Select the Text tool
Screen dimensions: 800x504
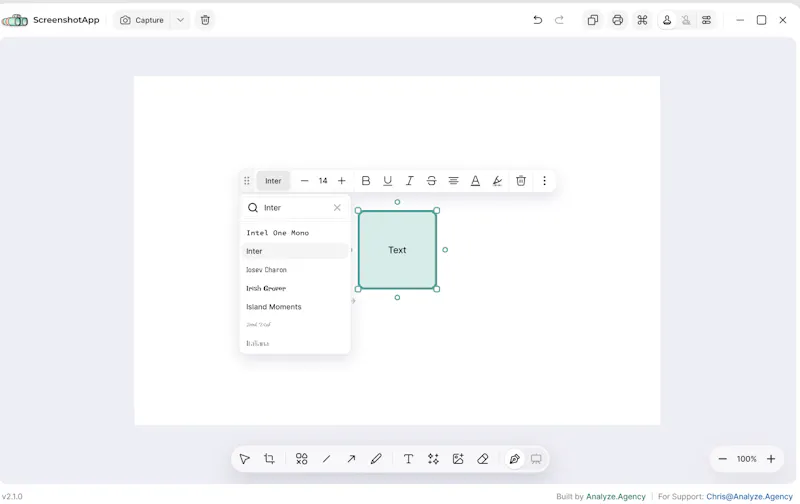(x=408, y=459)
